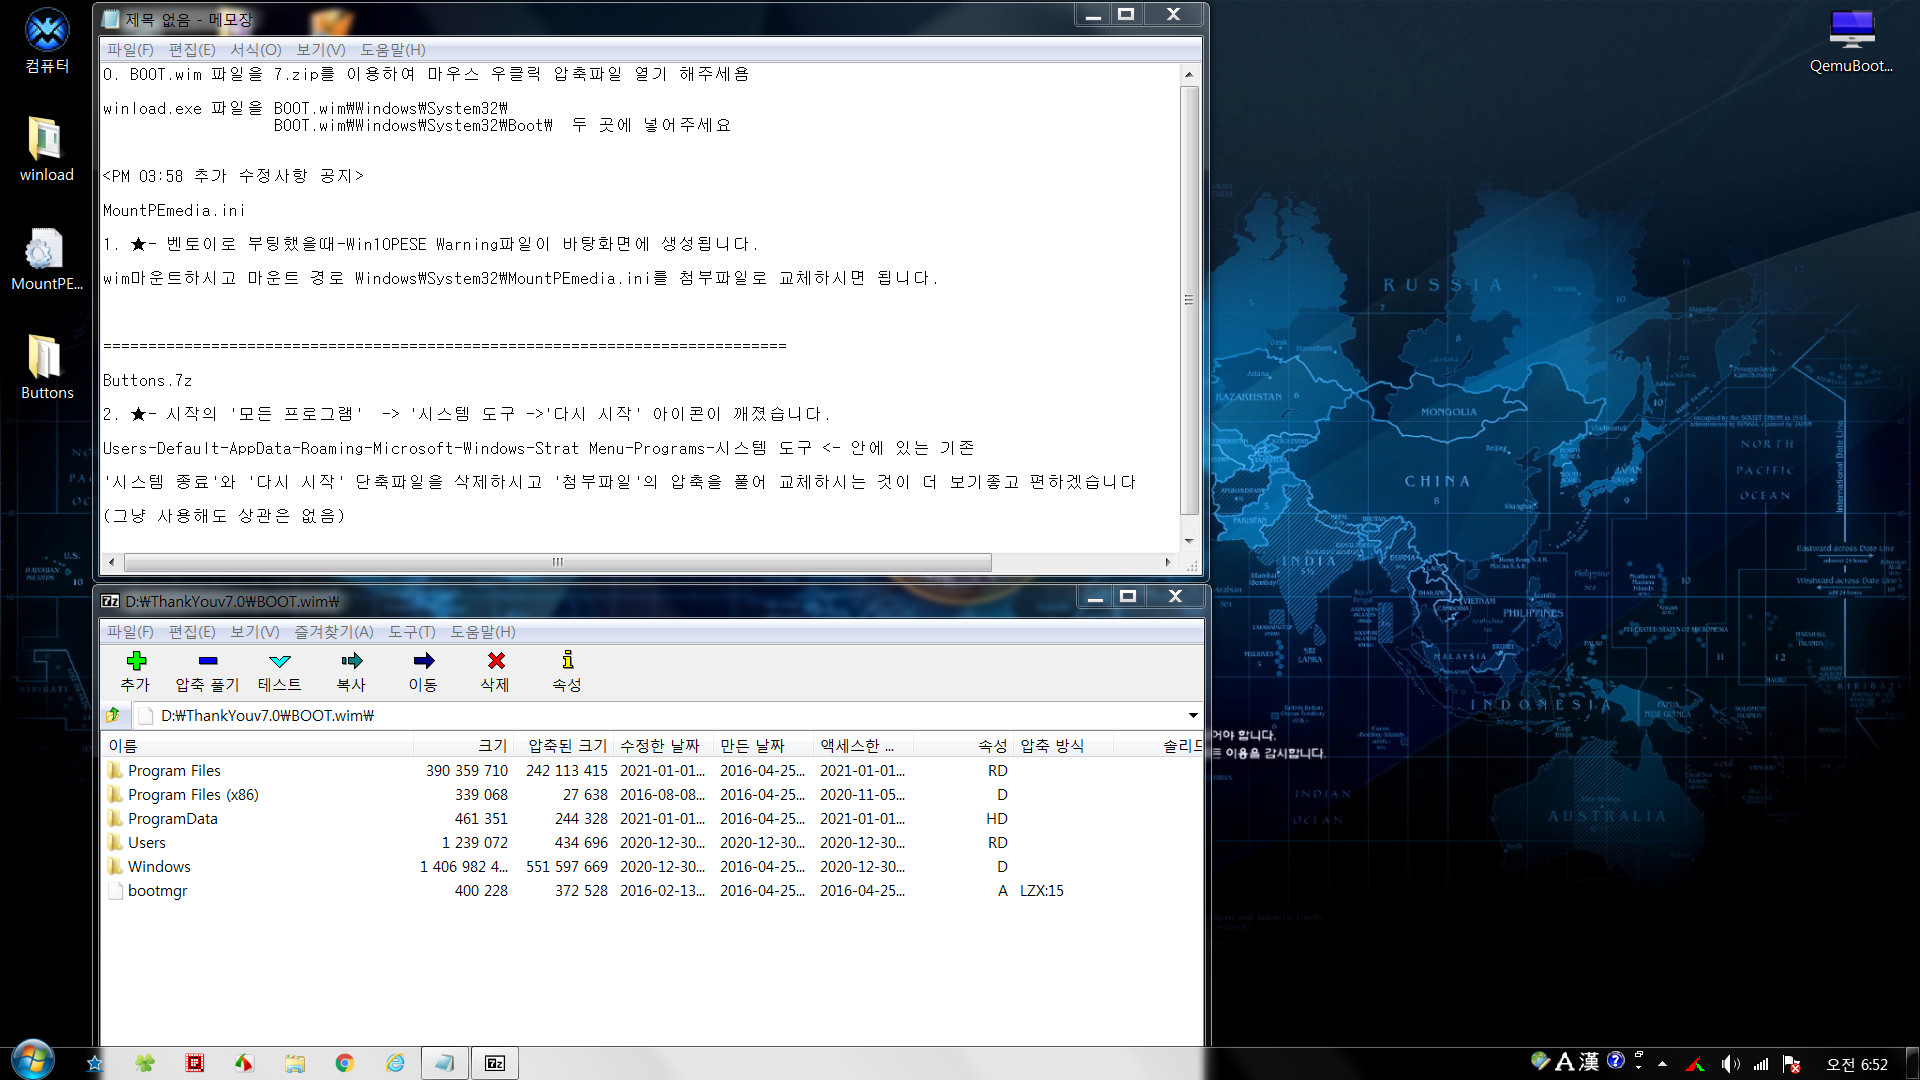The height and width of the screenshot is (1080, 1920).
Task: Open 7-Zip 즐겨찾기(A) menu
Action: (334, 631)
